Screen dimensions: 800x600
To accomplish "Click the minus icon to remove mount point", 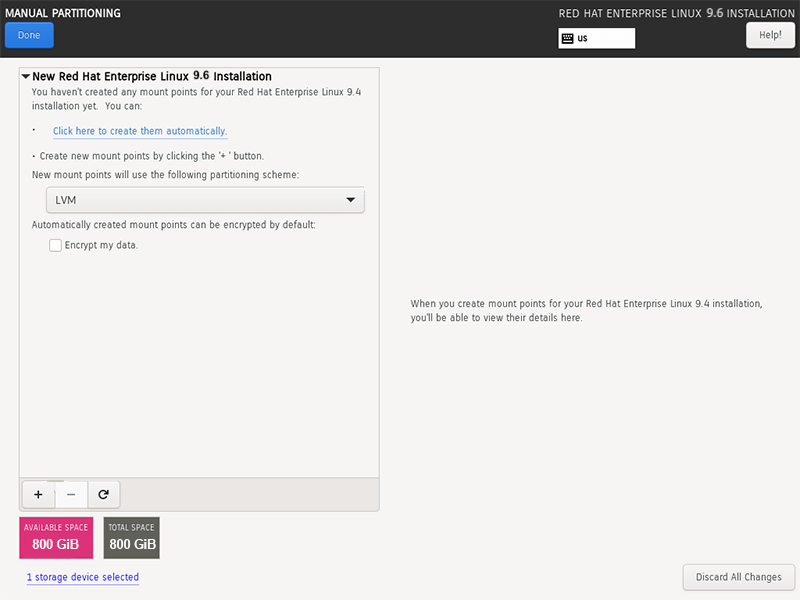I will pyautogui.click(x=71, y=494).
